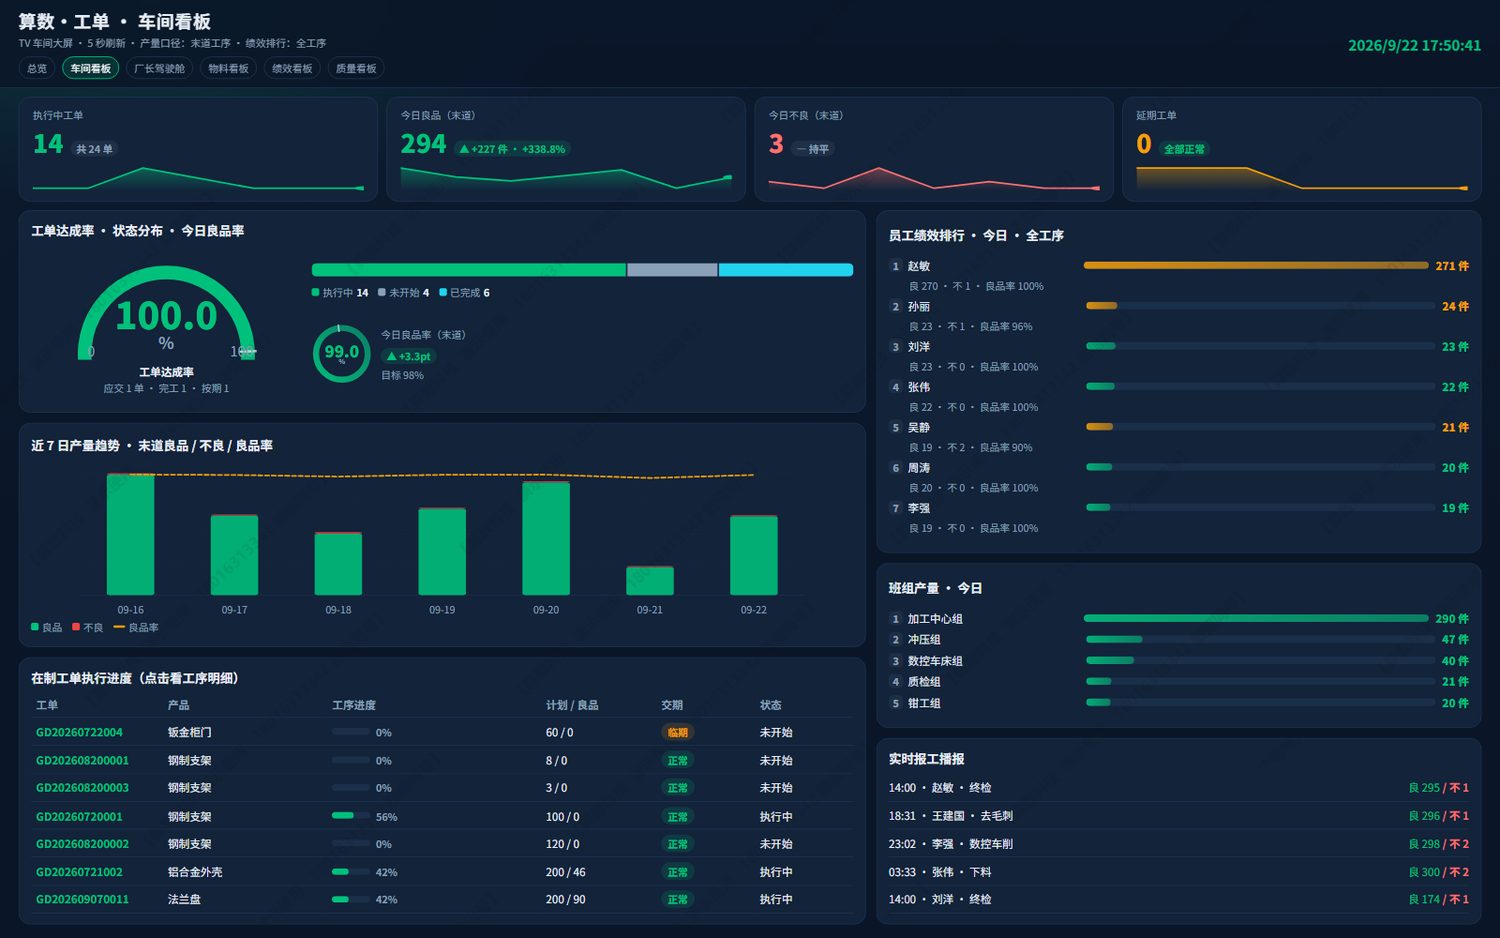Switch to the 总览 tab
This screenshot has width=1500, height=938.
point(37,68)
